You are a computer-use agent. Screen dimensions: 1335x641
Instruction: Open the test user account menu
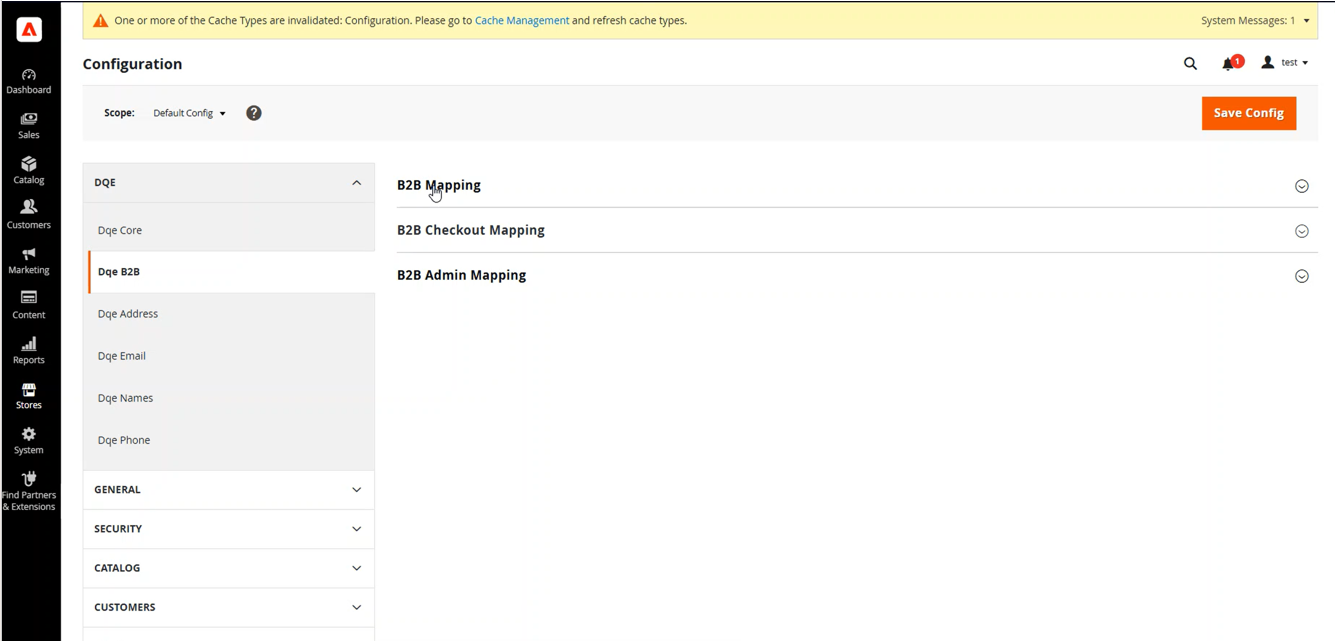pos(1286,63)
